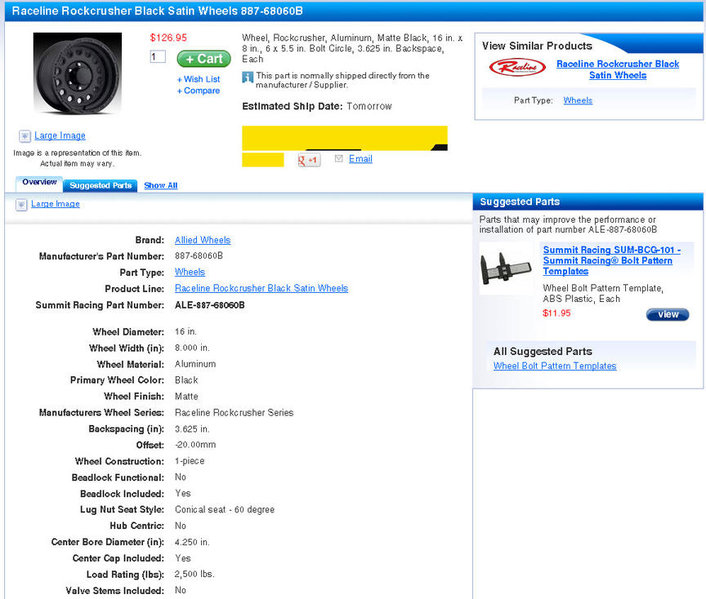706x599 pixels.
Task: Click the bolt pattern template thumbnail
Action: coord(507,268)
